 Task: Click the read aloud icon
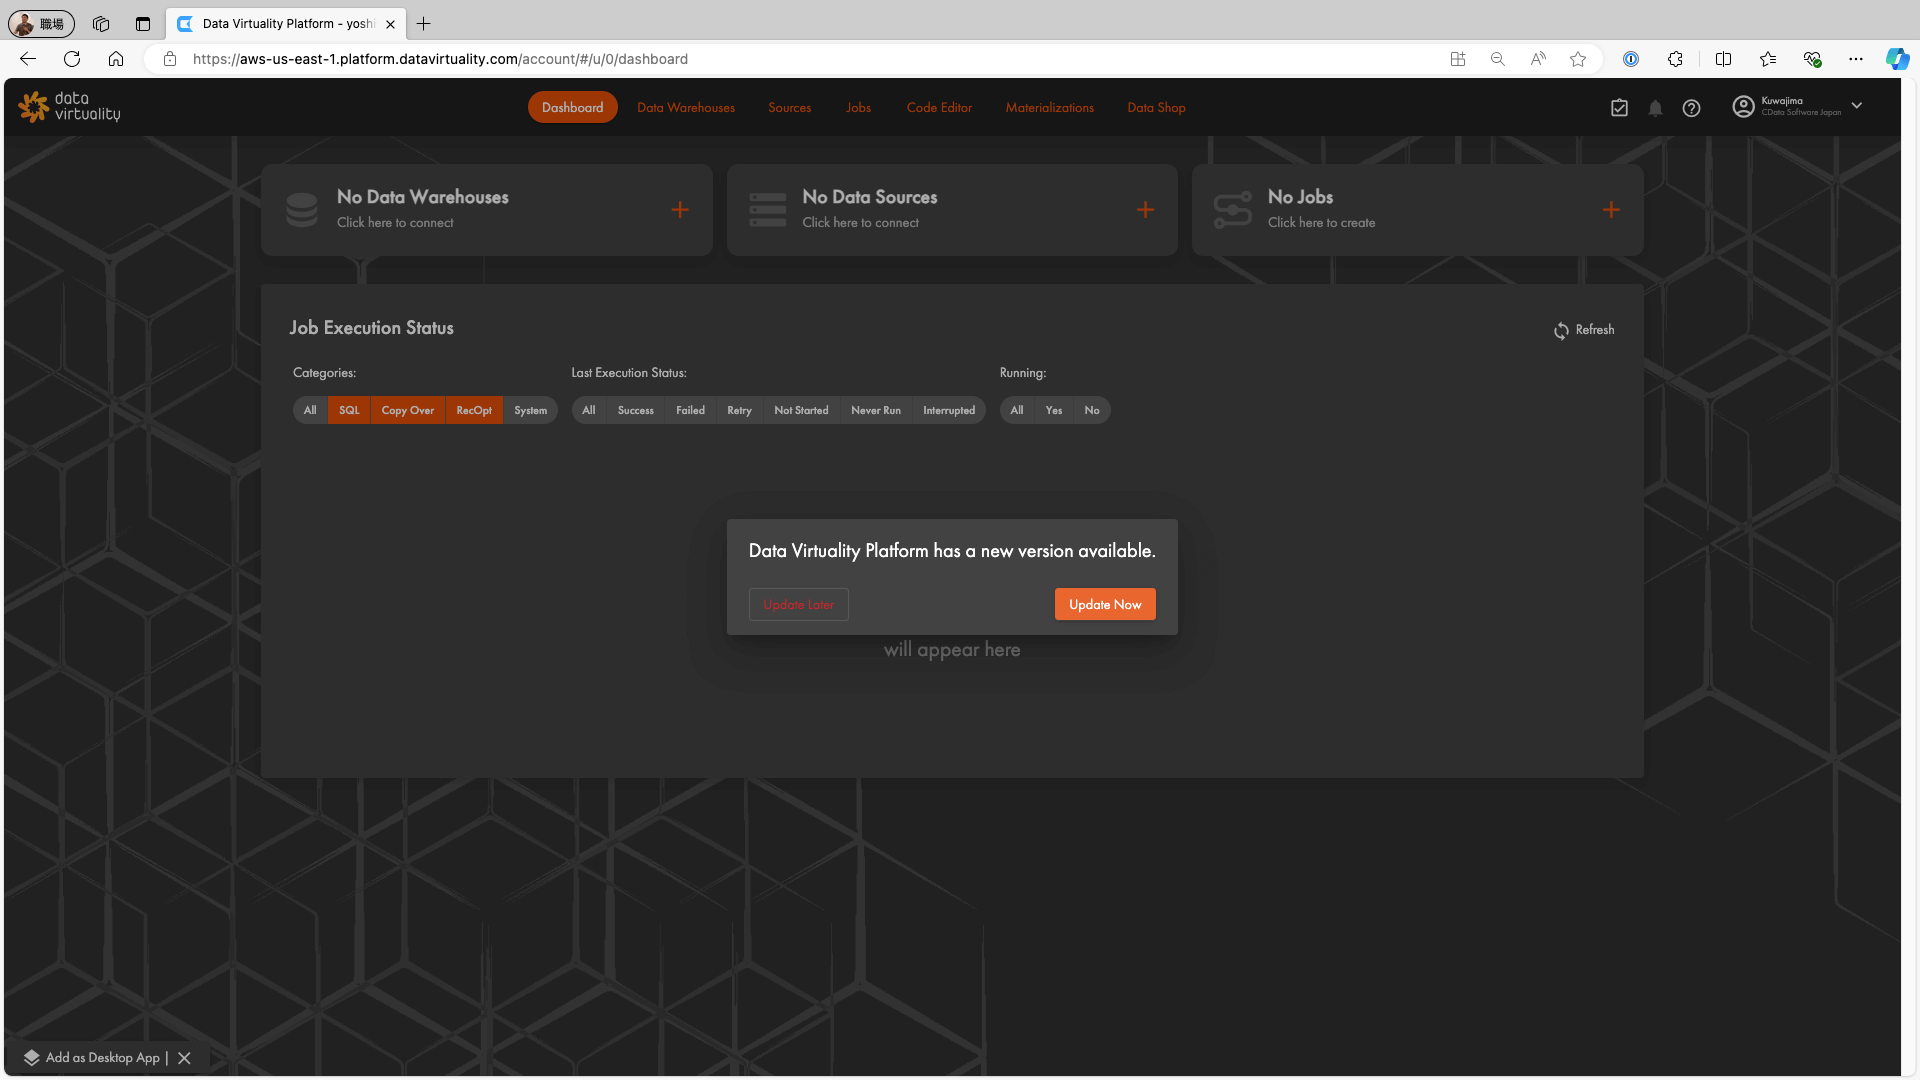[1538, 59]
